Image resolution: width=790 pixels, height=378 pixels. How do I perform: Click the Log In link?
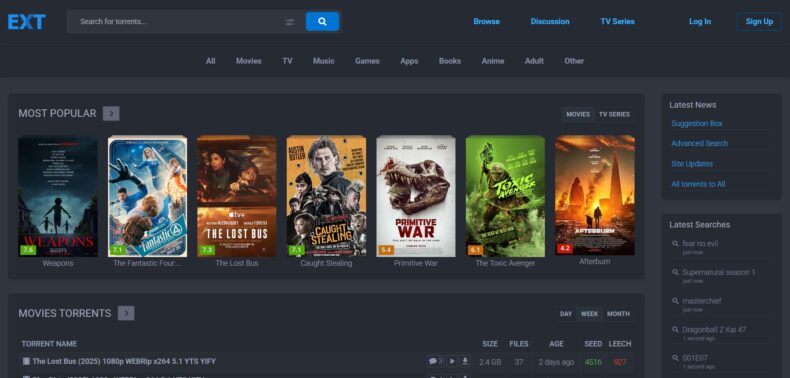point(700,21)
